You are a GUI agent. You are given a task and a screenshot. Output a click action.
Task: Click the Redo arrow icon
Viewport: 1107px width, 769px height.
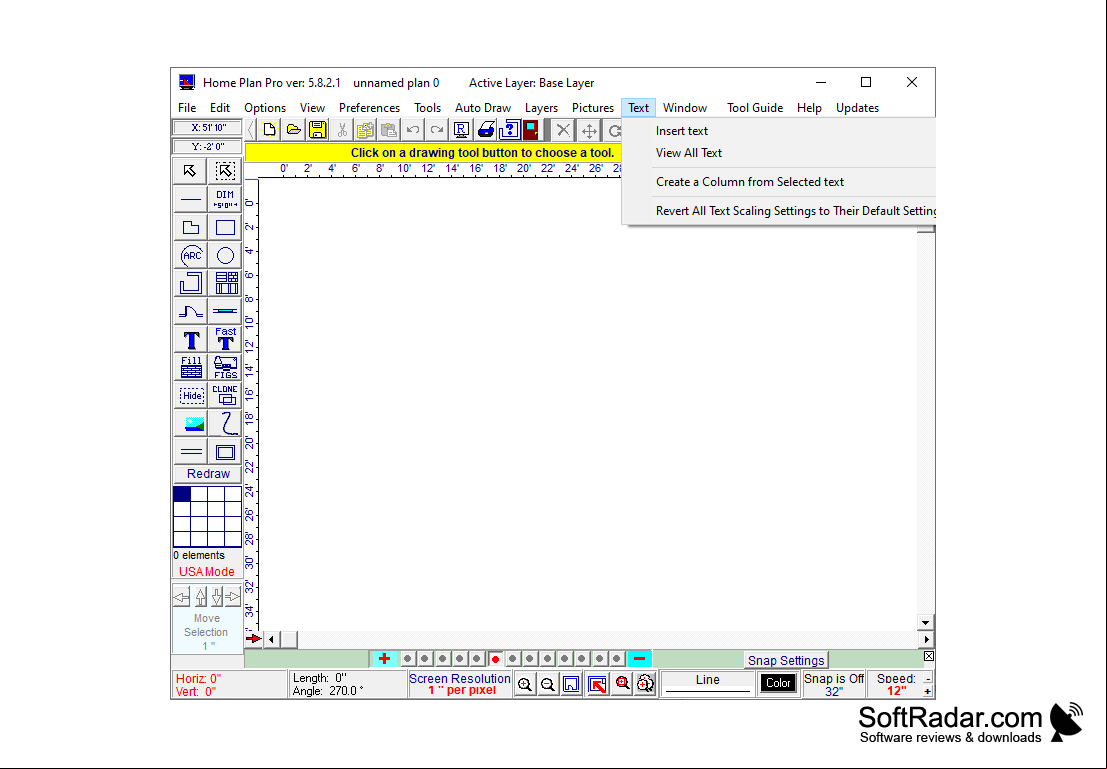pos(437,130)
